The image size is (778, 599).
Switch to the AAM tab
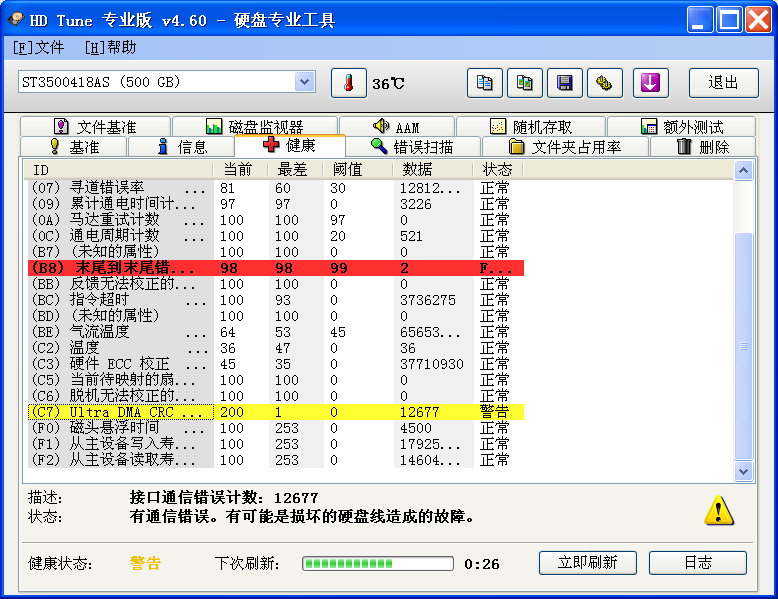tap(396, 127)
